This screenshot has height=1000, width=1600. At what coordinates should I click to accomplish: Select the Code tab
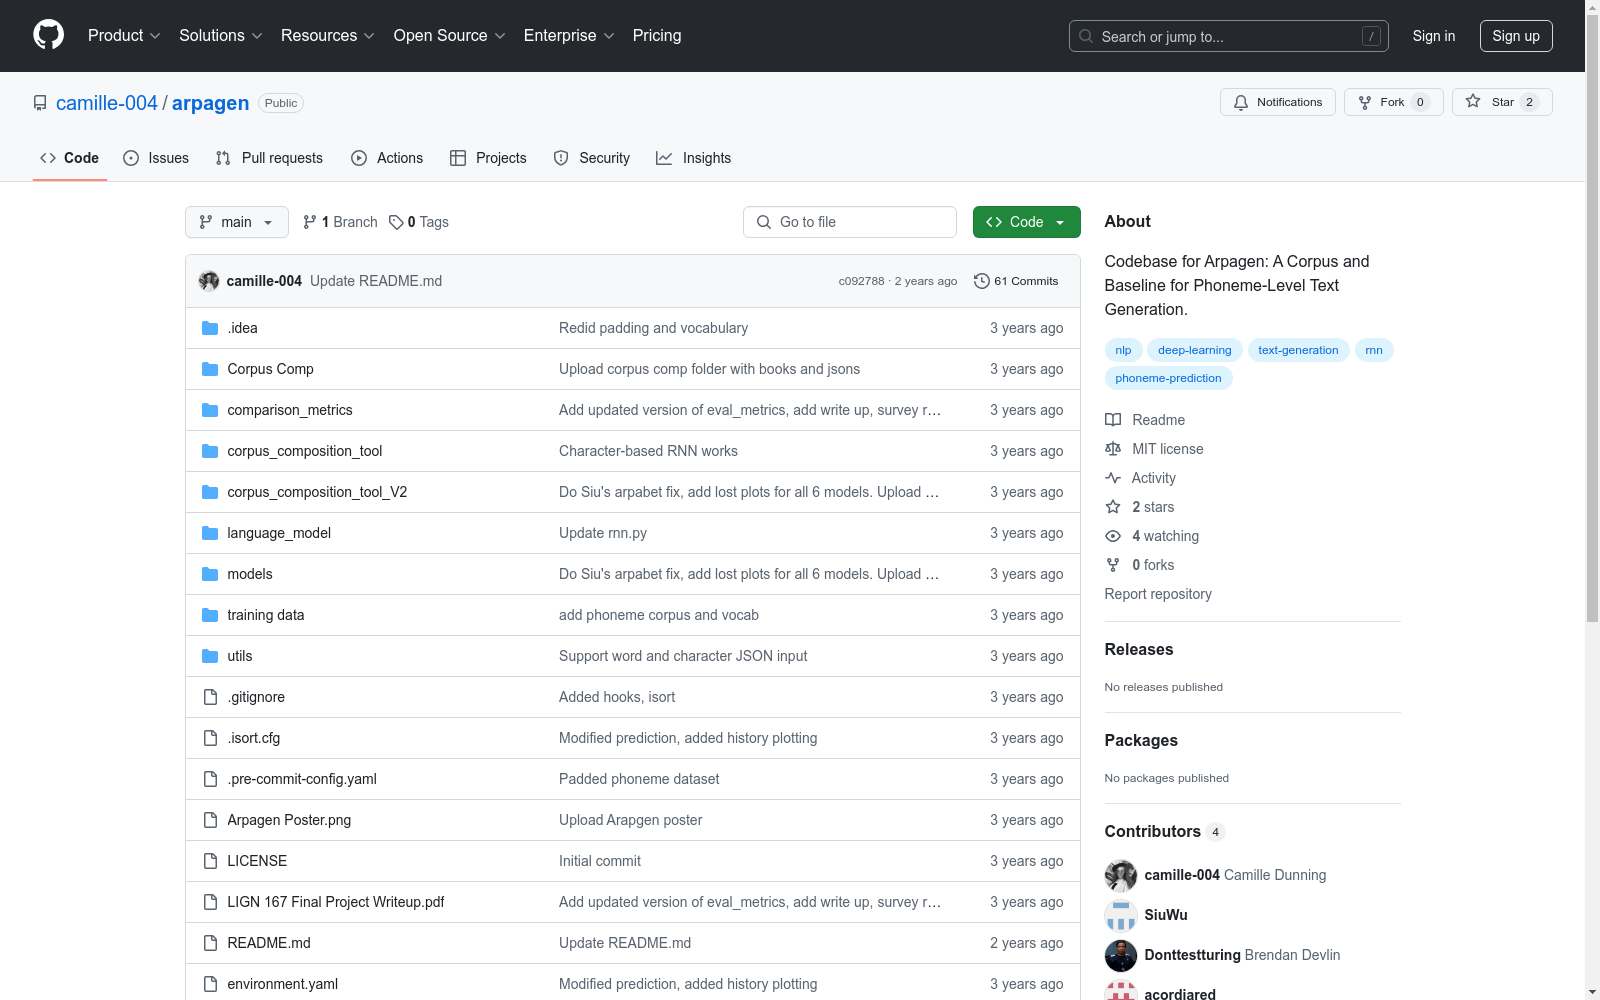(70, 158)
